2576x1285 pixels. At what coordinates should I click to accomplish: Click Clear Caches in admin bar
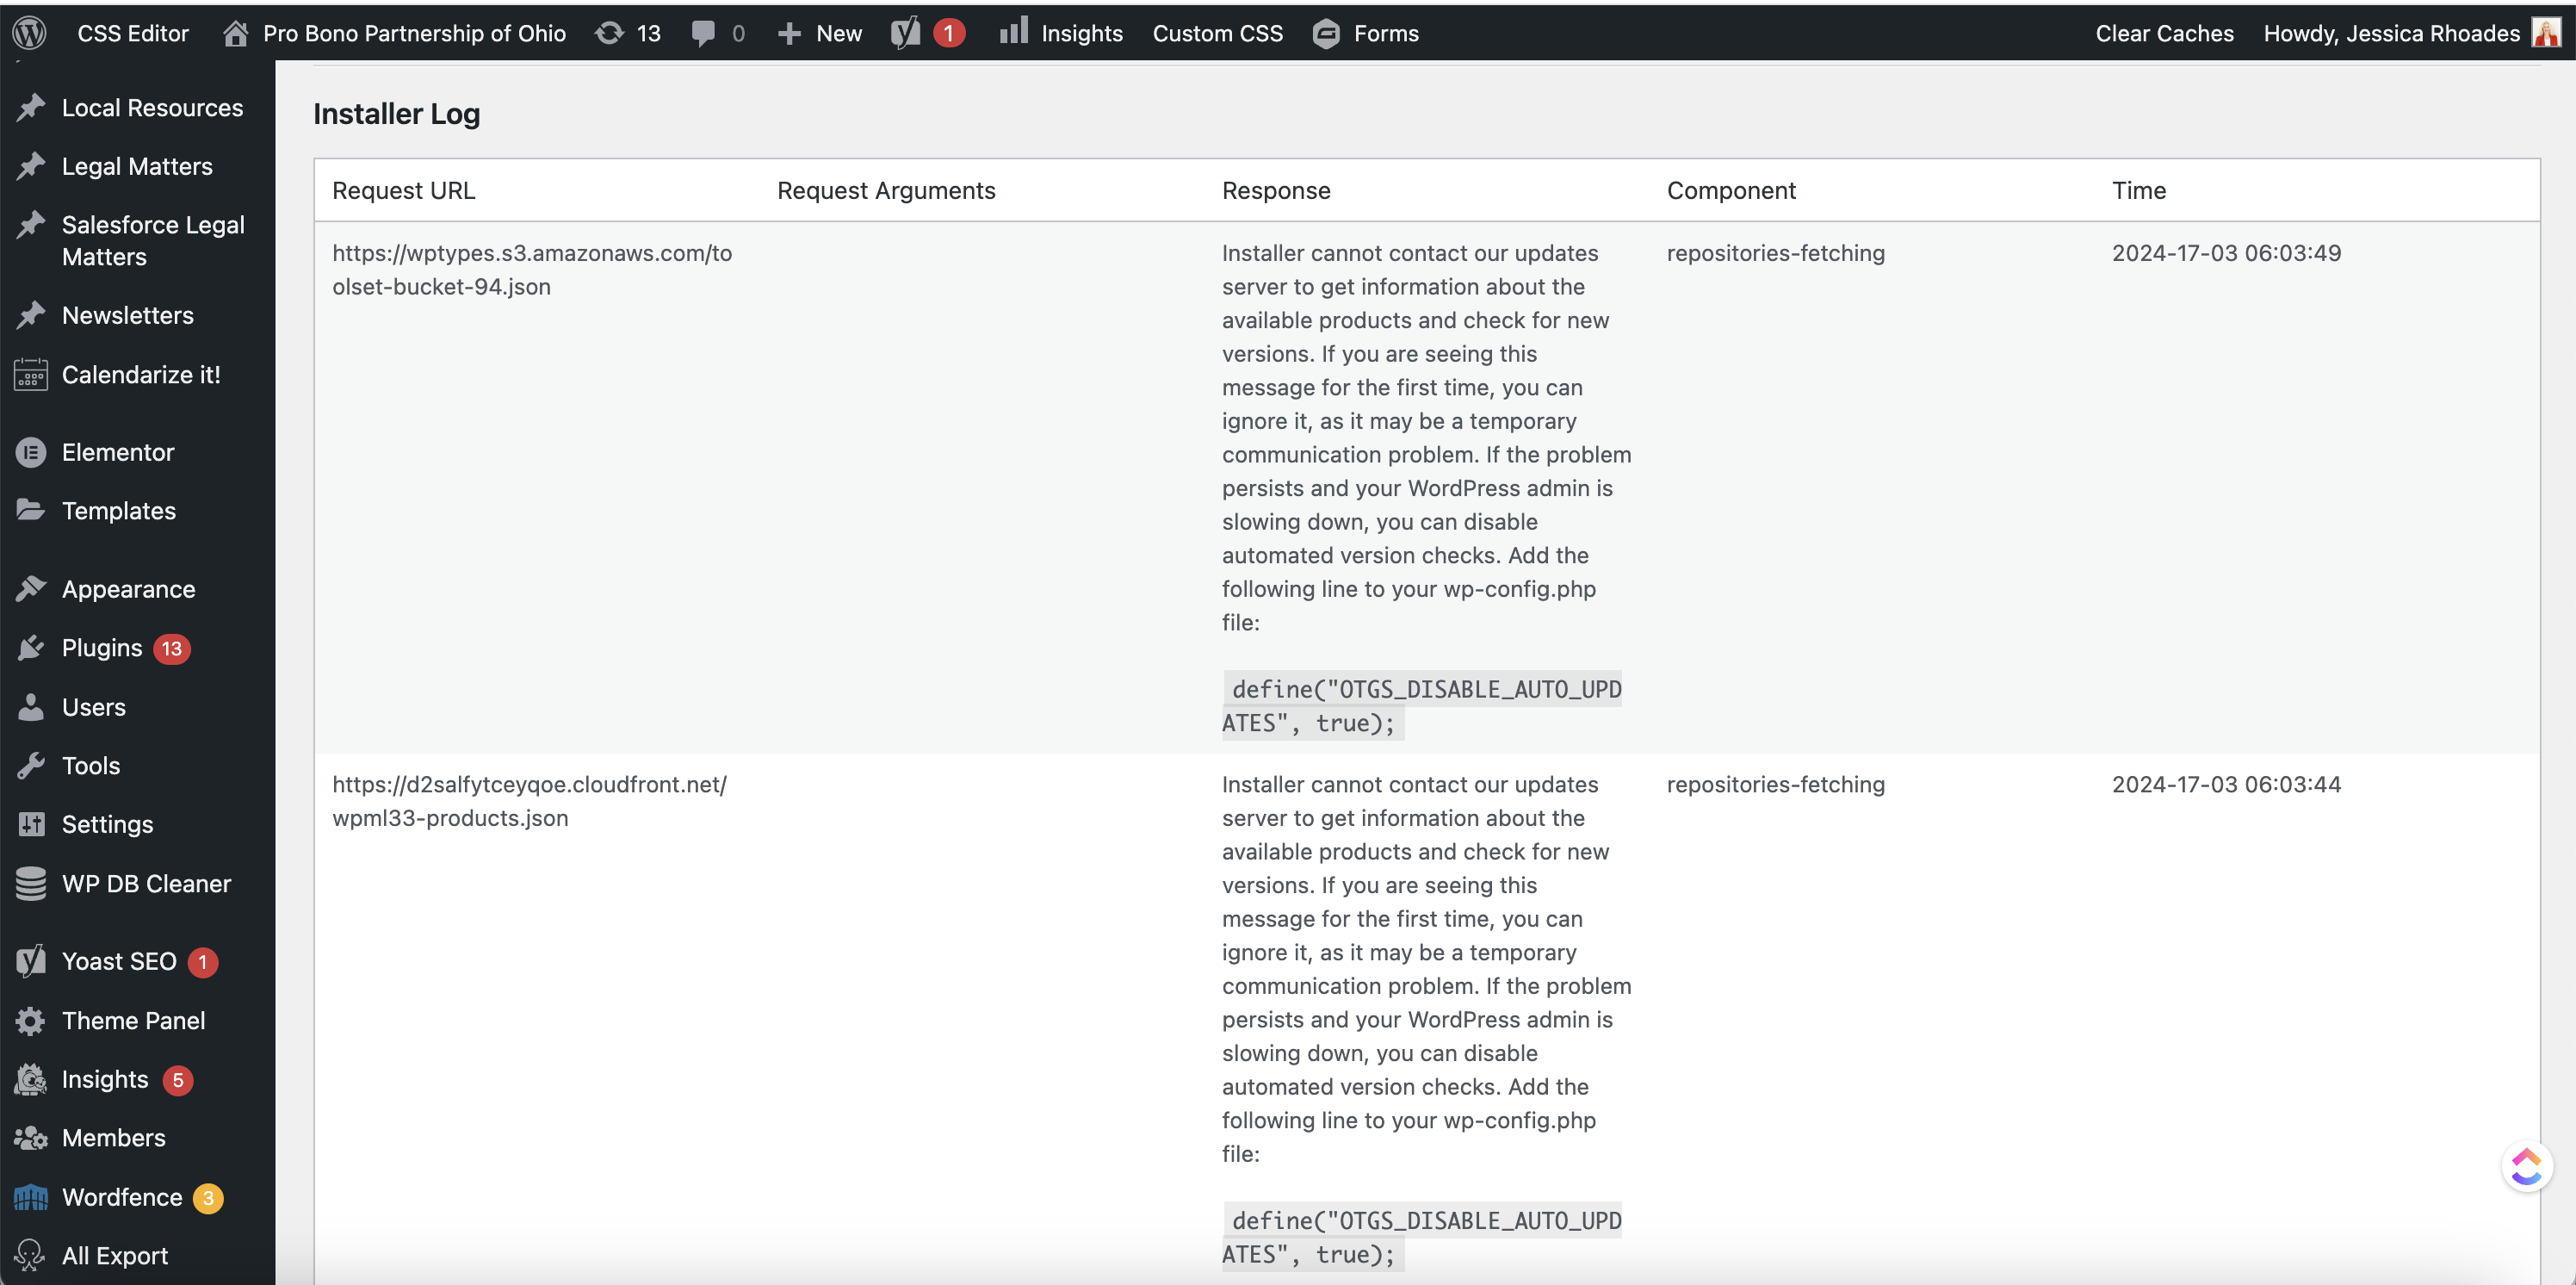[x=2164, y=33]
